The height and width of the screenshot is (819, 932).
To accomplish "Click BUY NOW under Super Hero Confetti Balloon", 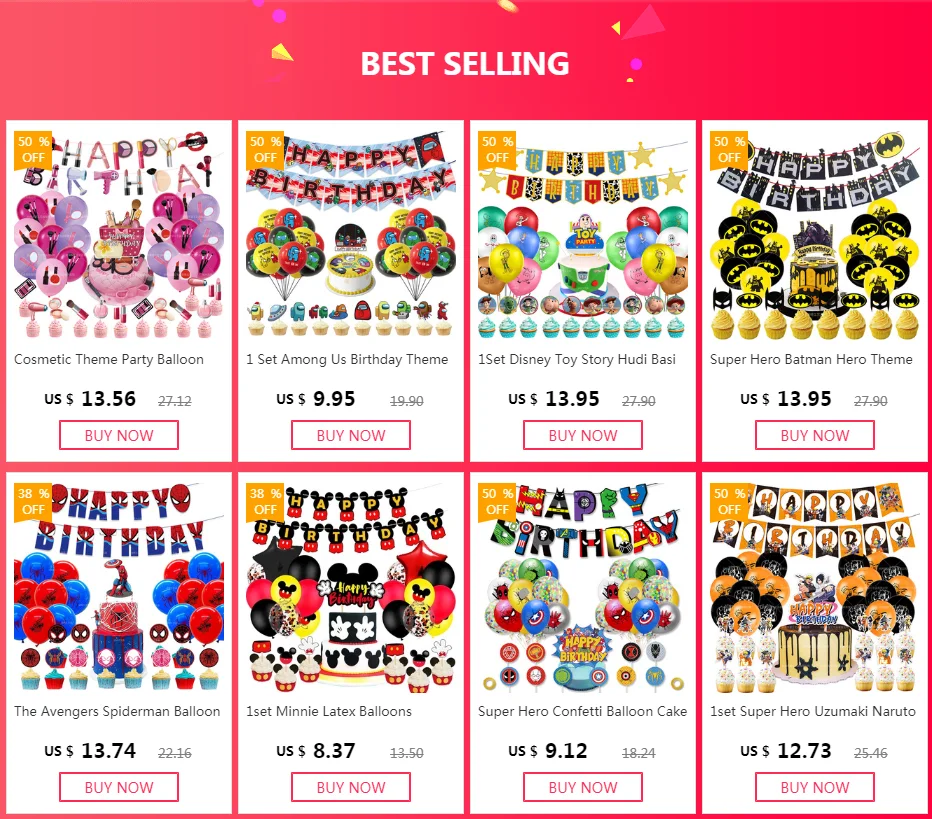I will [582, 787].
